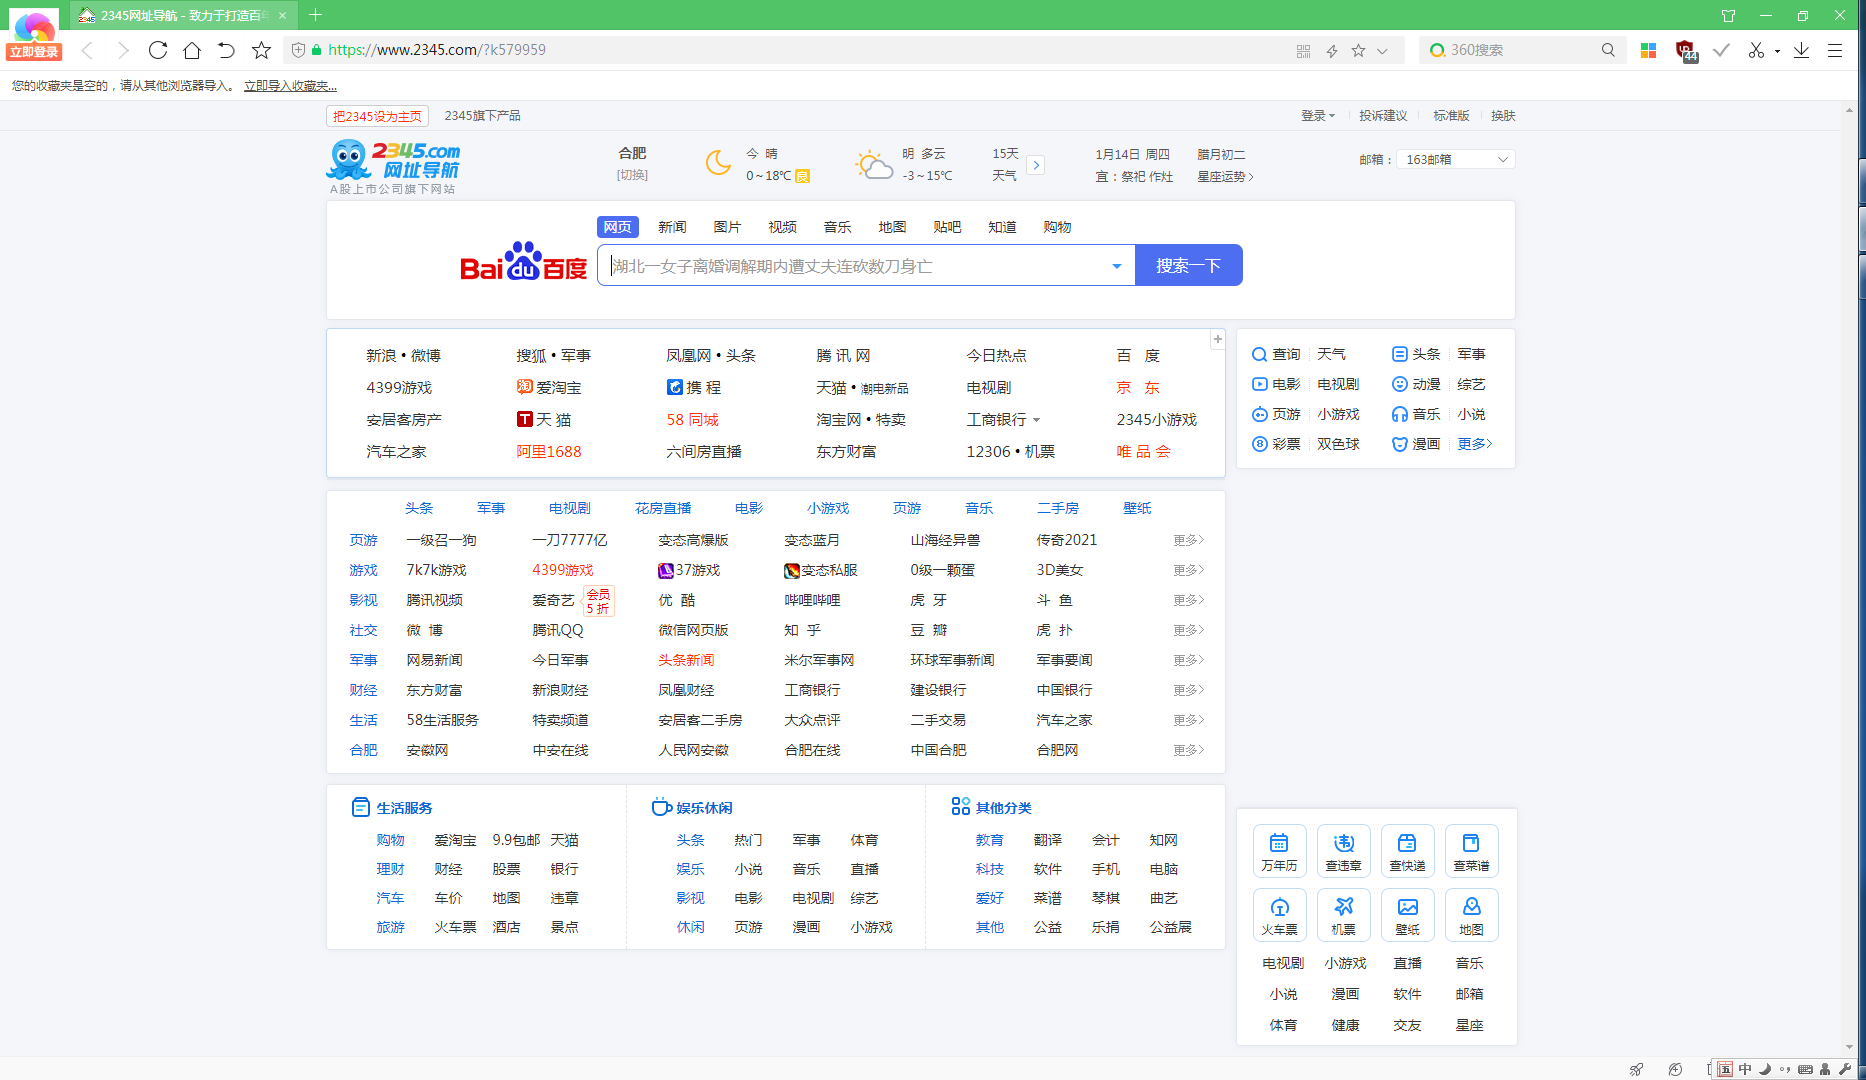Open 火车票 train ticket icon
Viewport: 1866px width, 1080px height.
(x=1279, y=914)
